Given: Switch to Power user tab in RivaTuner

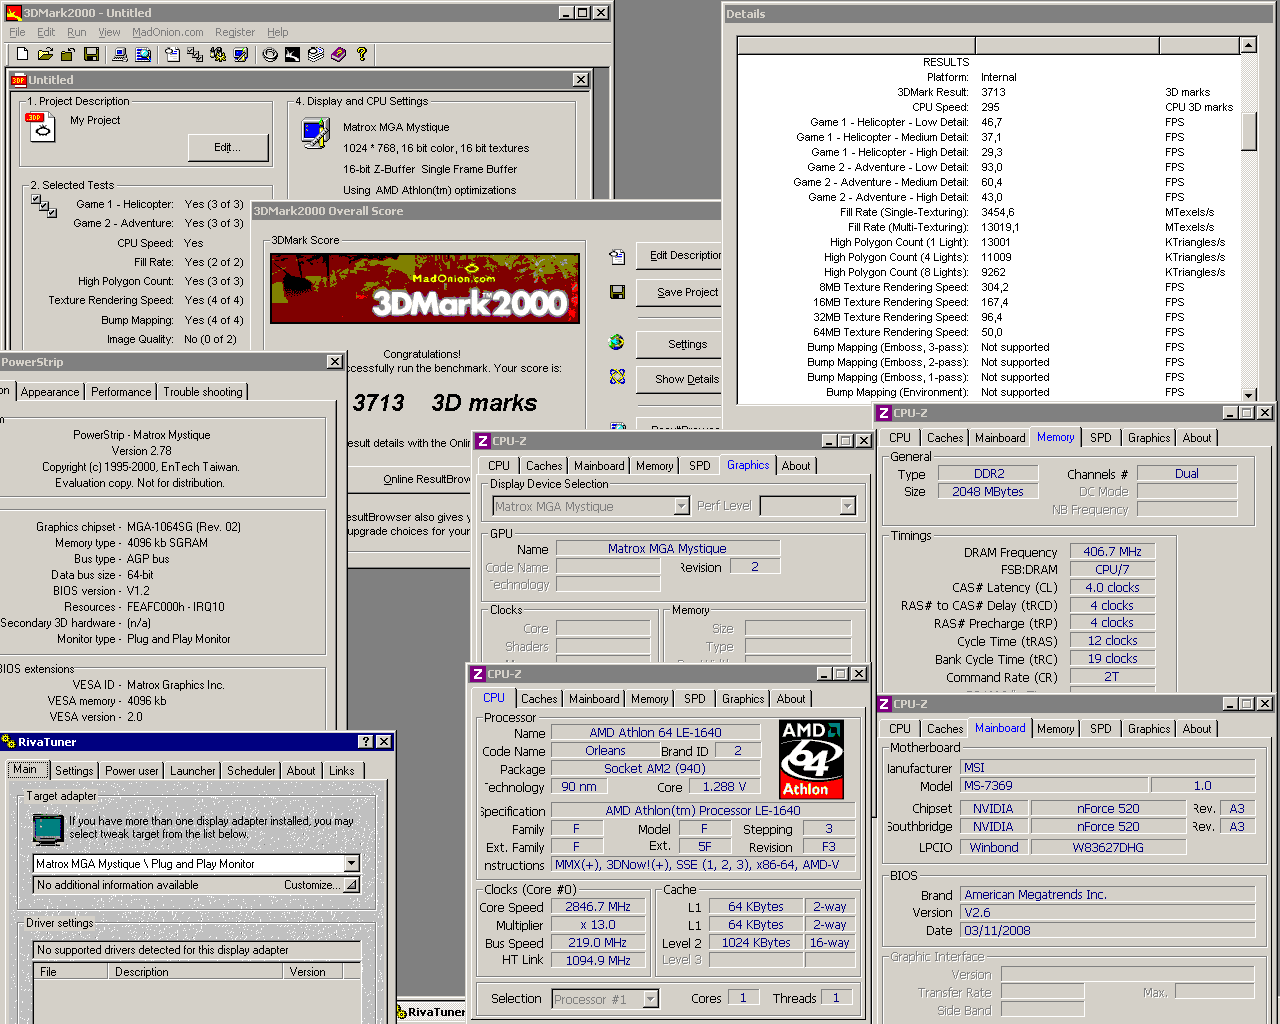Looking at the screenshot, I should point(131,771).
